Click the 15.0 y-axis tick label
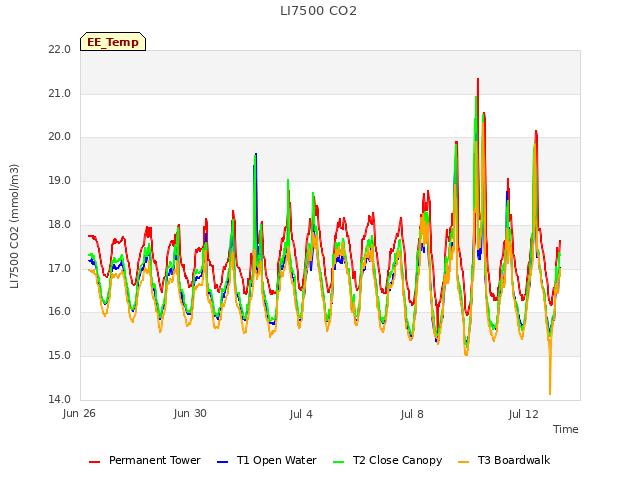This screenshot has width=640, height=480. (x=60, y=356)
